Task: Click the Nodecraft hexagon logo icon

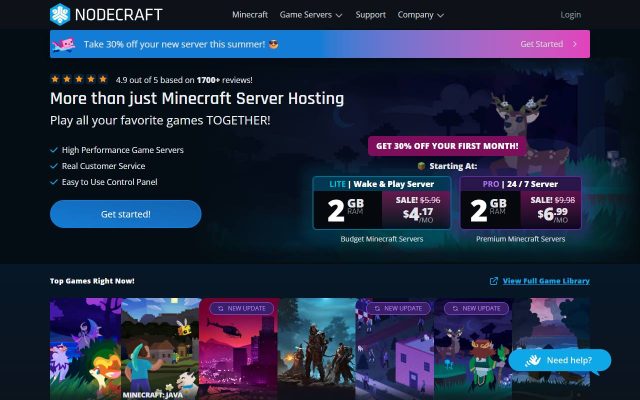Action: [60, 14]
